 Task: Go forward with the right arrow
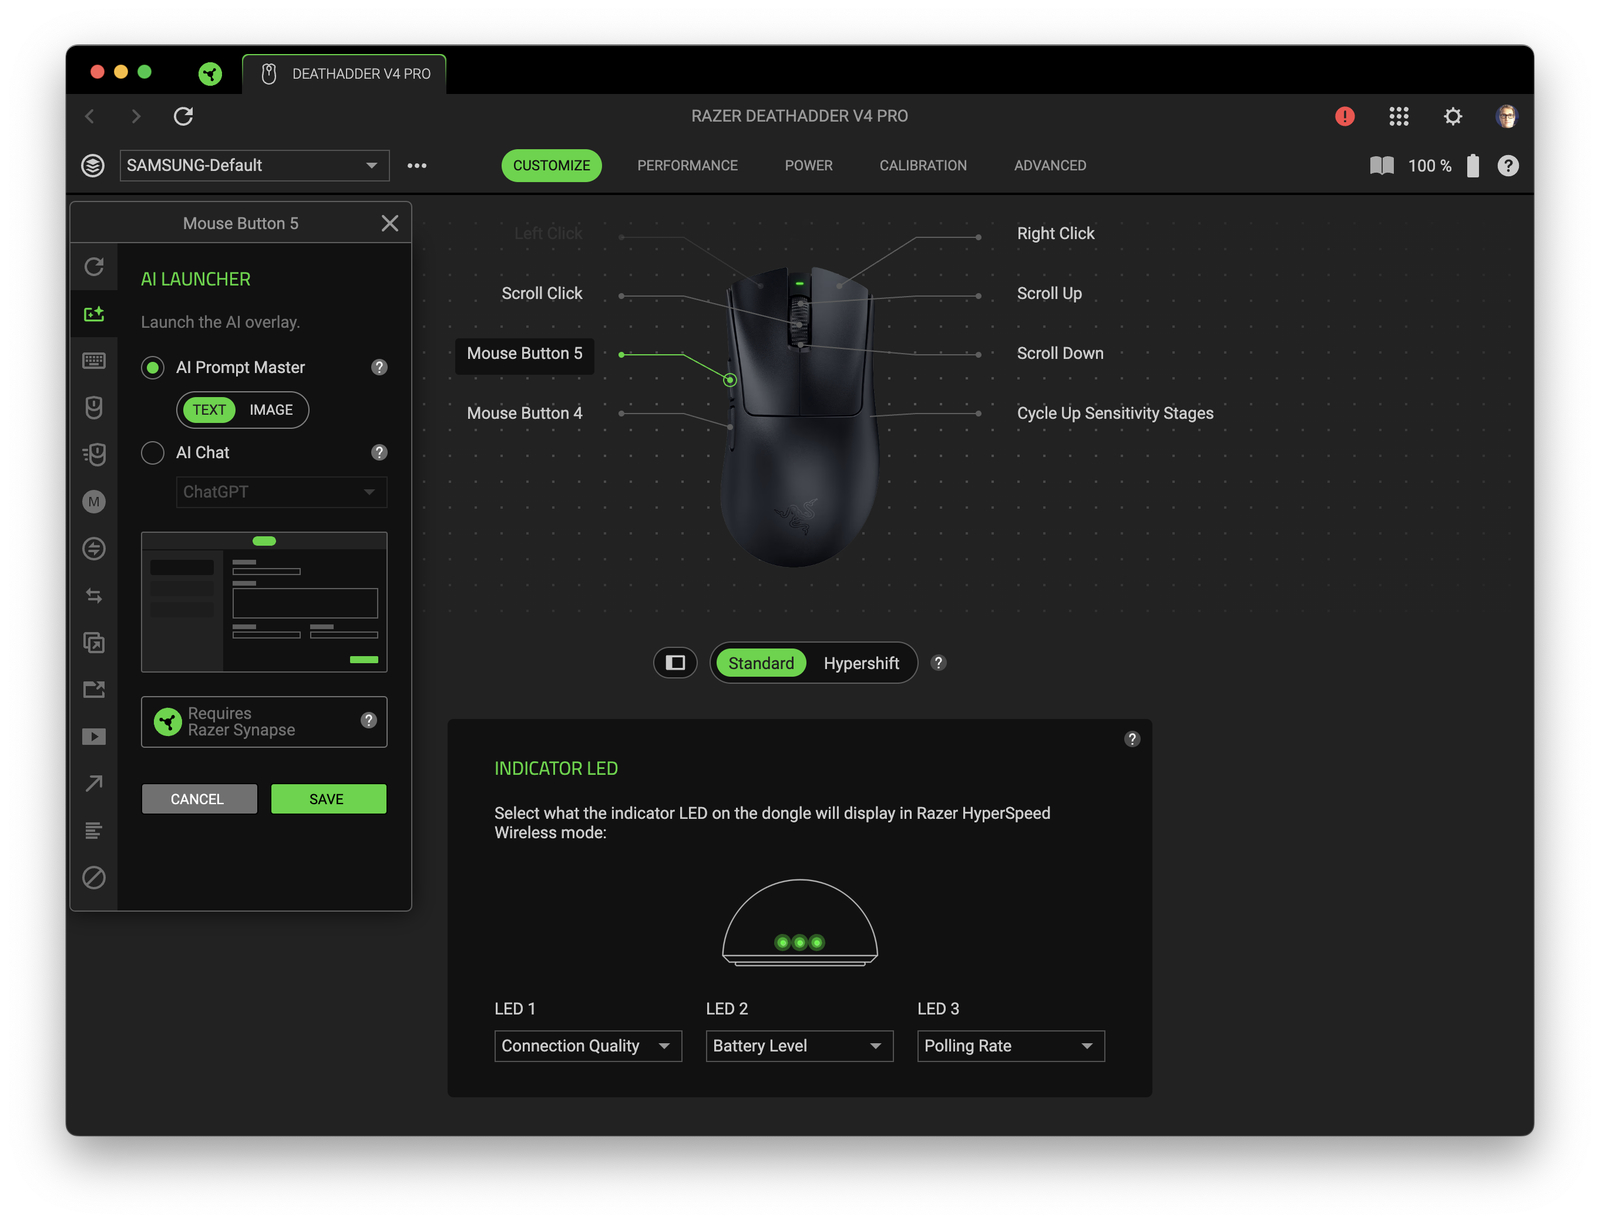tap(136, 116)
